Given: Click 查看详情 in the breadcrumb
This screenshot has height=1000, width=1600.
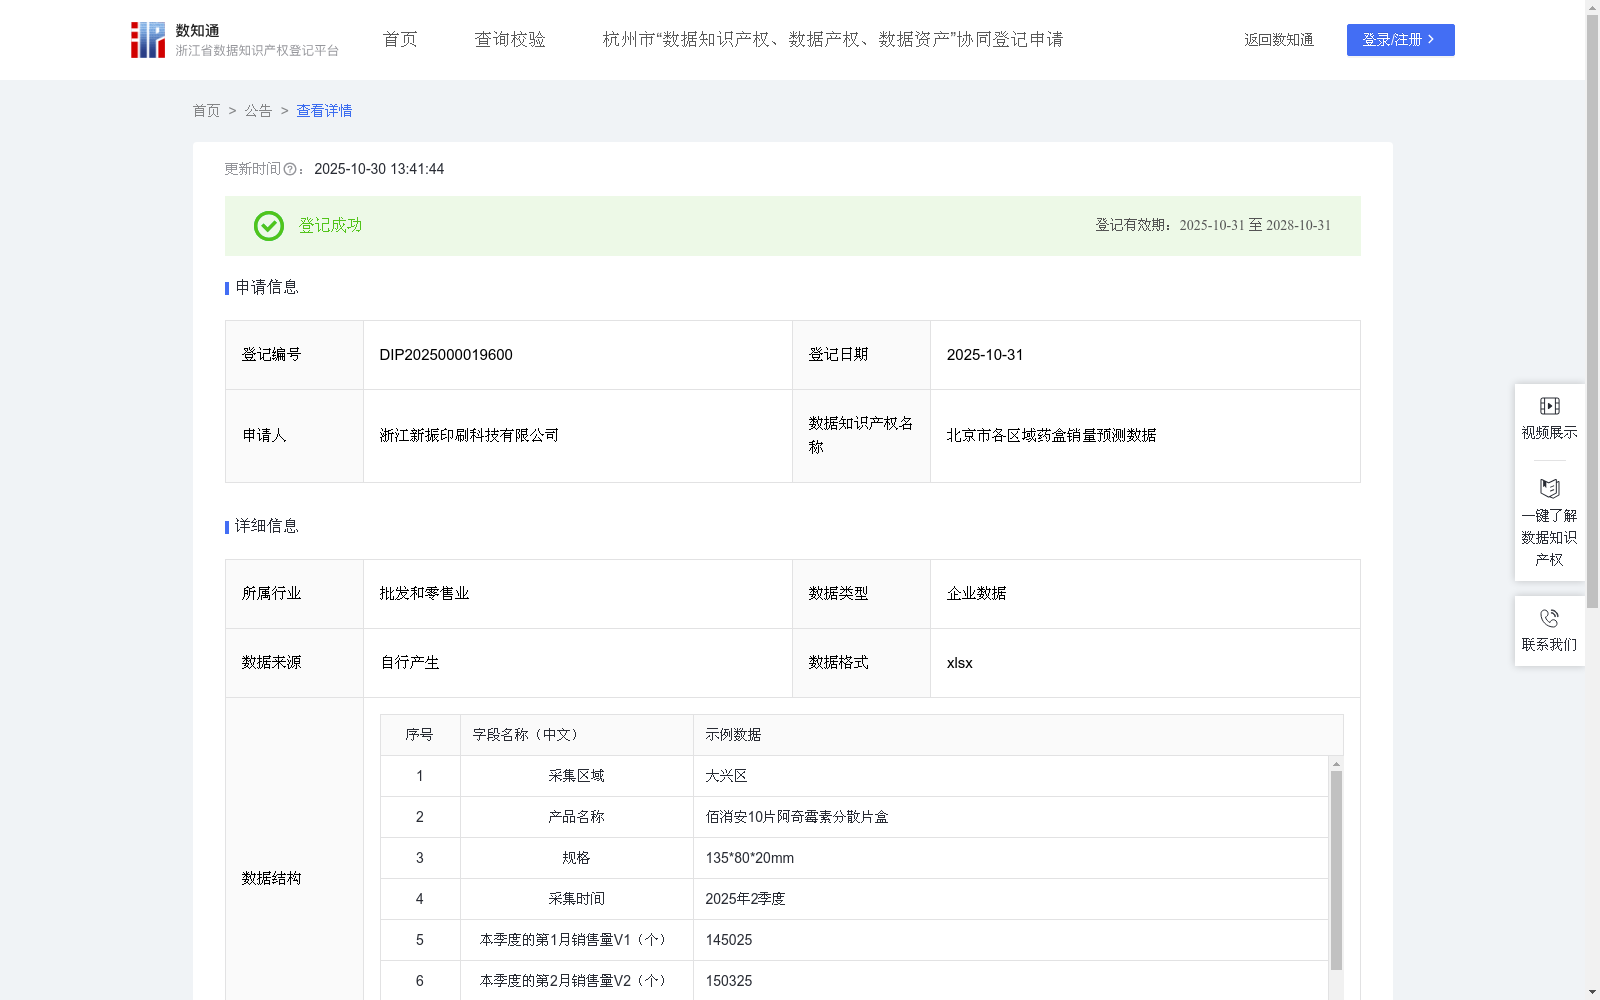Looking at the screenshot, I should coord(324,111).
